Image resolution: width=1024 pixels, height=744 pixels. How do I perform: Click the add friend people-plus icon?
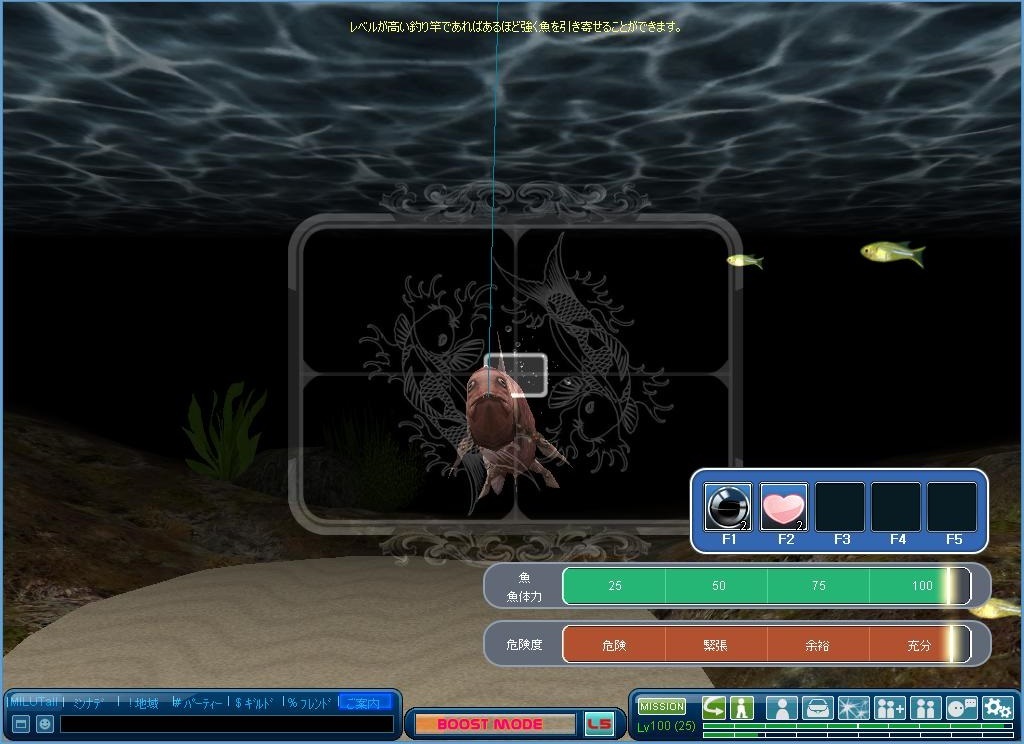pyautogui.click(x=889, y=707)
